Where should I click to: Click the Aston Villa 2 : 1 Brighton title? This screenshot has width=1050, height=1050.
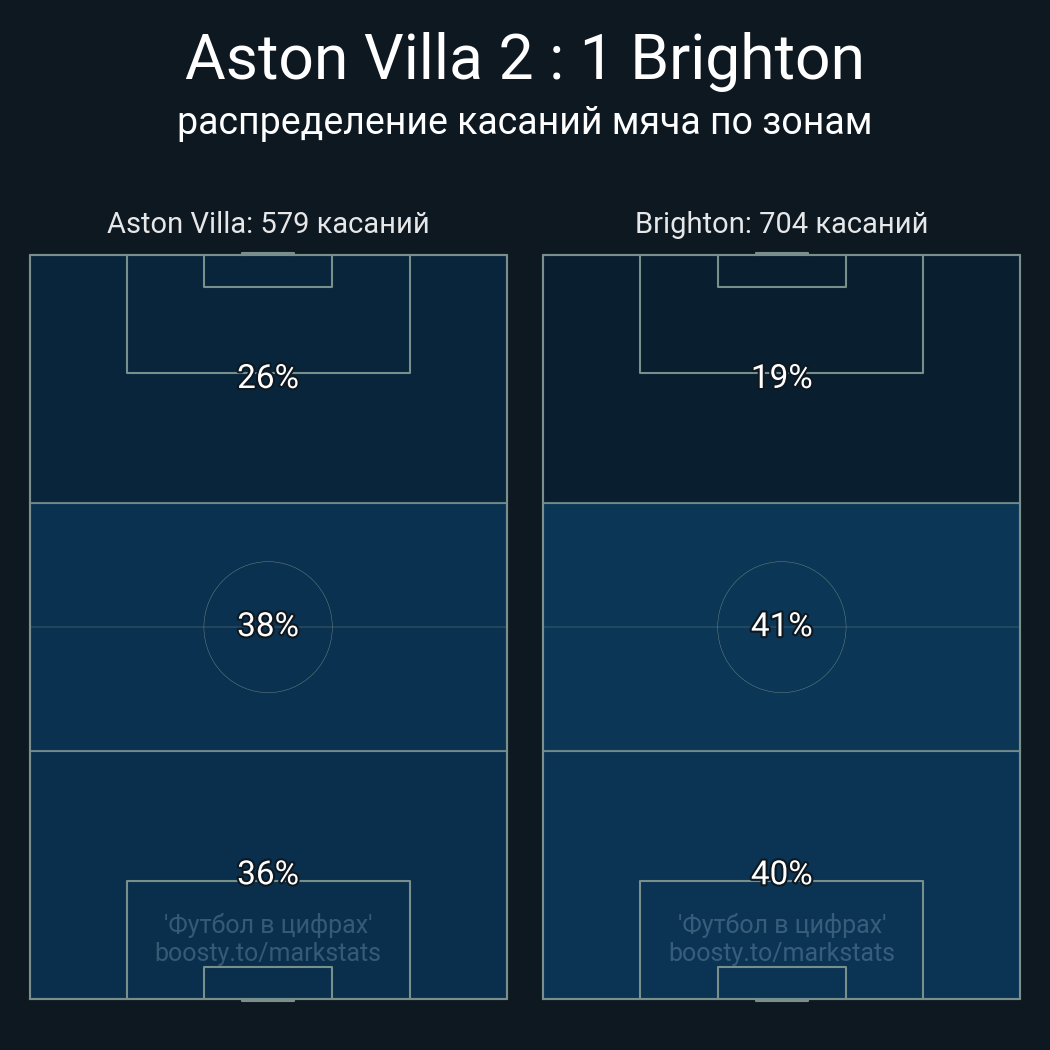524,58
